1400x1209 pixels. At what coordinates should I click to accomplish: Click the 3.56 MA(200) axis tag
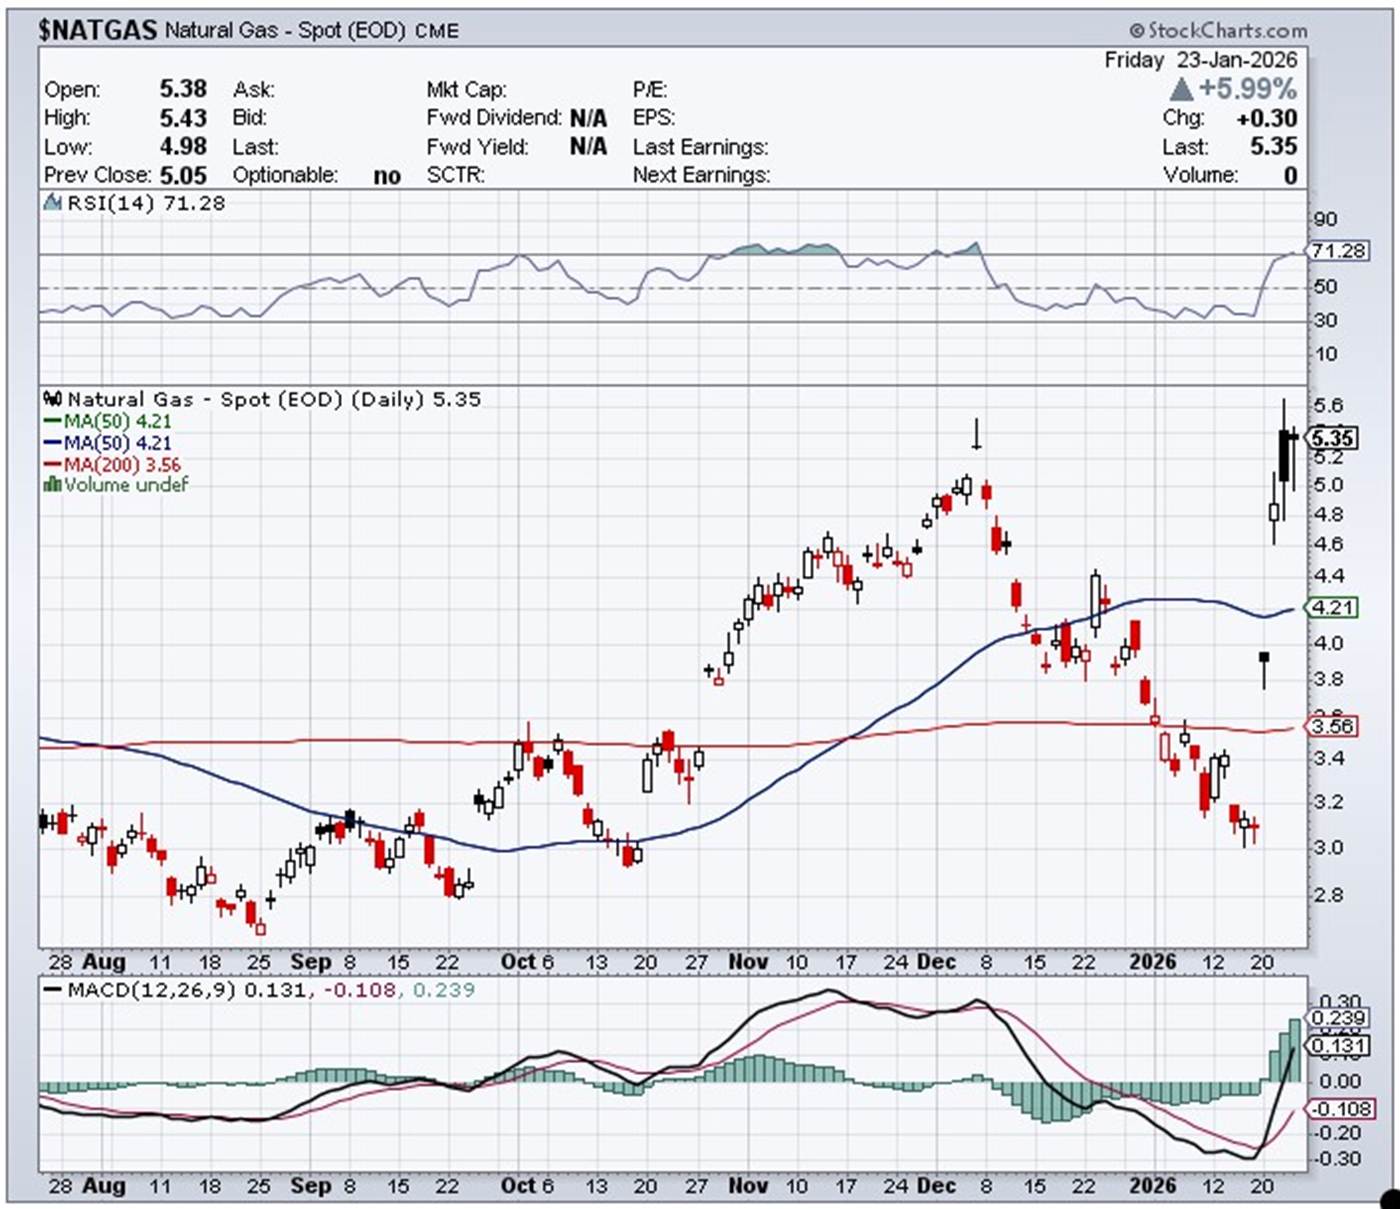[1333, 726]
